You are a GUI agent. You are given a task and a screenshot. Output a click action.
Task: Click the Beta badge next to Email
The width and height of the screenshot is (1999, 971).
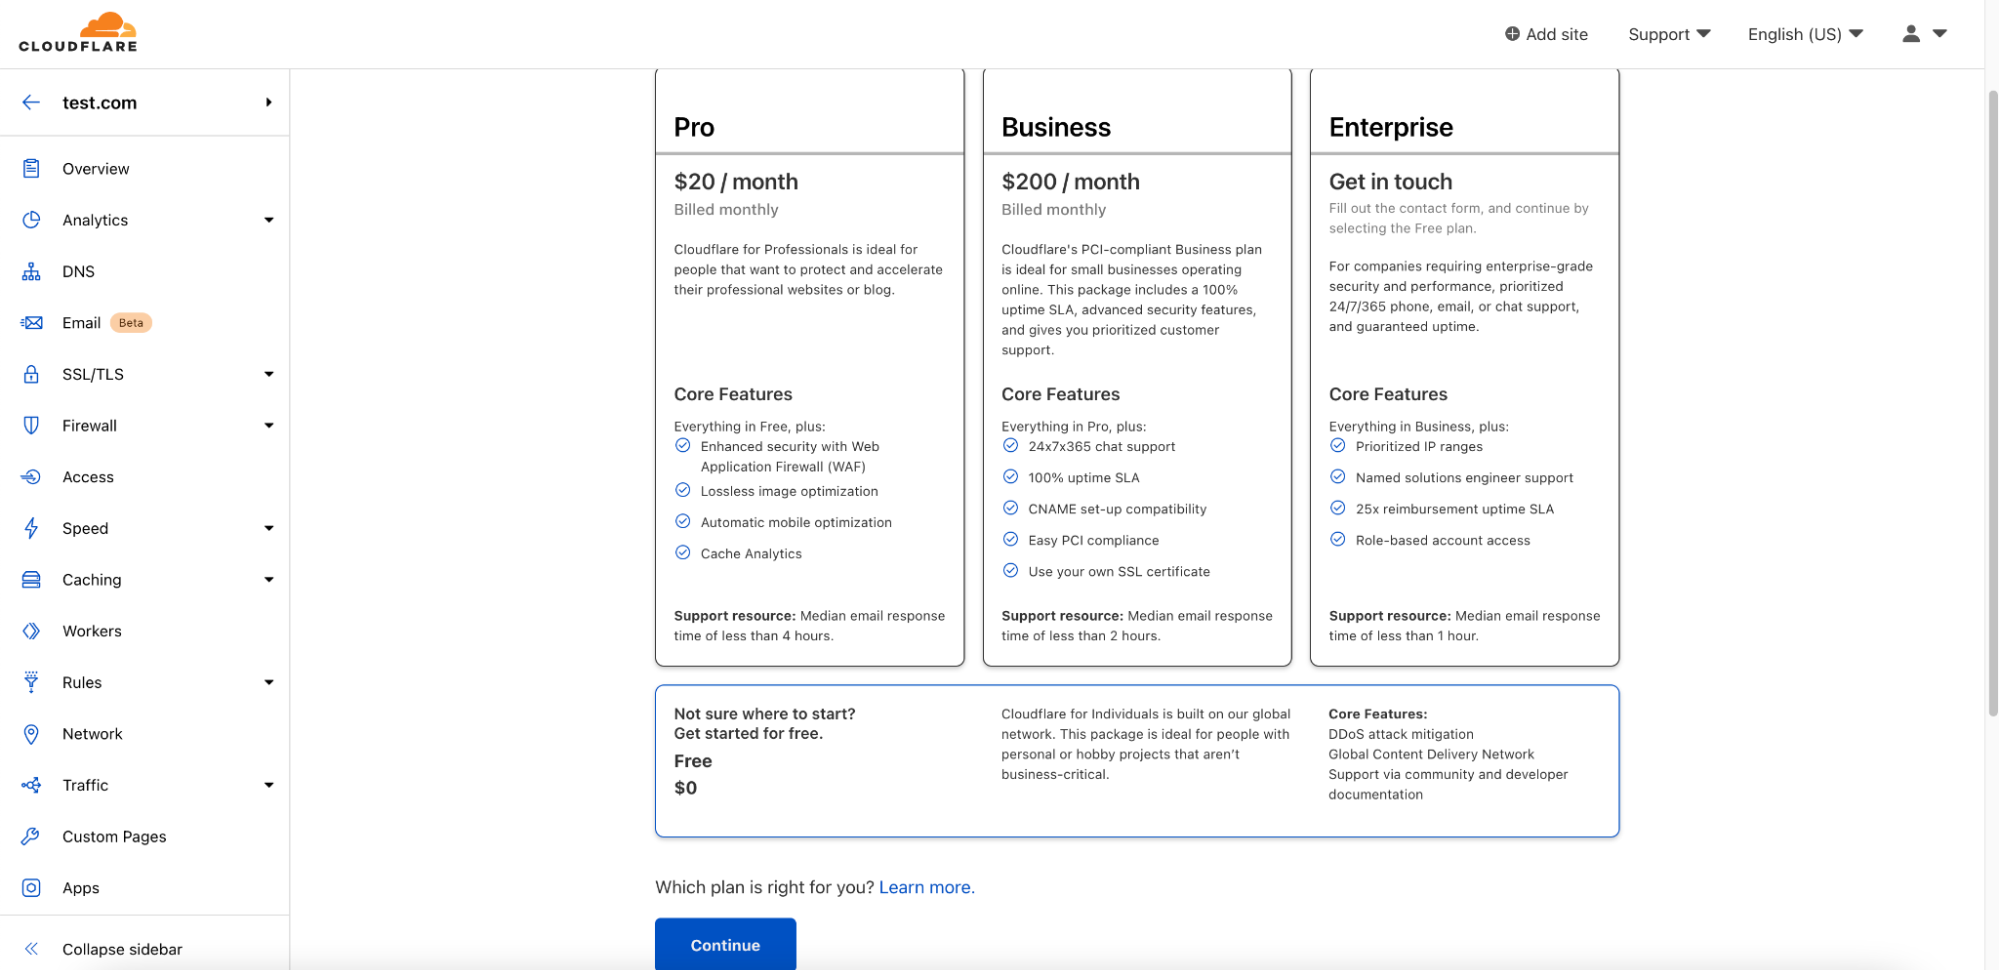[x=131, y=323]
